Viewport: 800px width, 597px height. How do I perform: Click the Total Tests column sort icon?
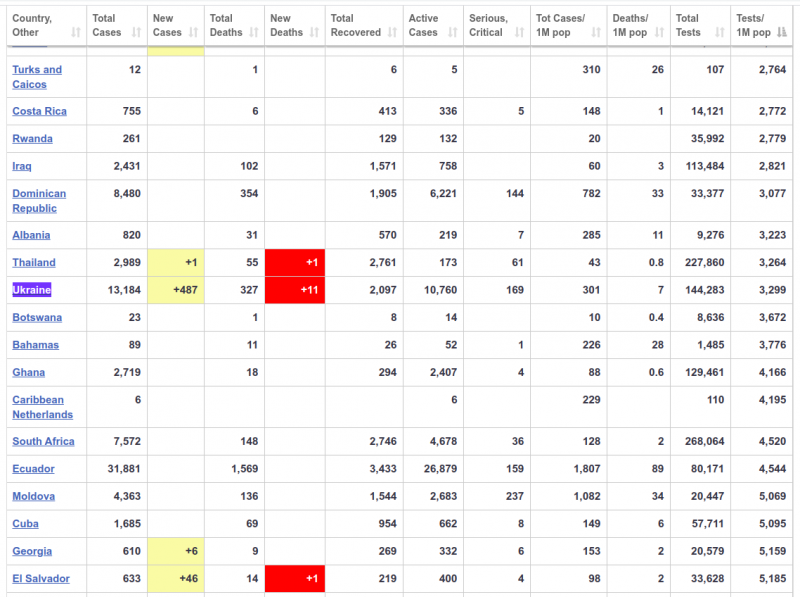click(x=720, y=33)
